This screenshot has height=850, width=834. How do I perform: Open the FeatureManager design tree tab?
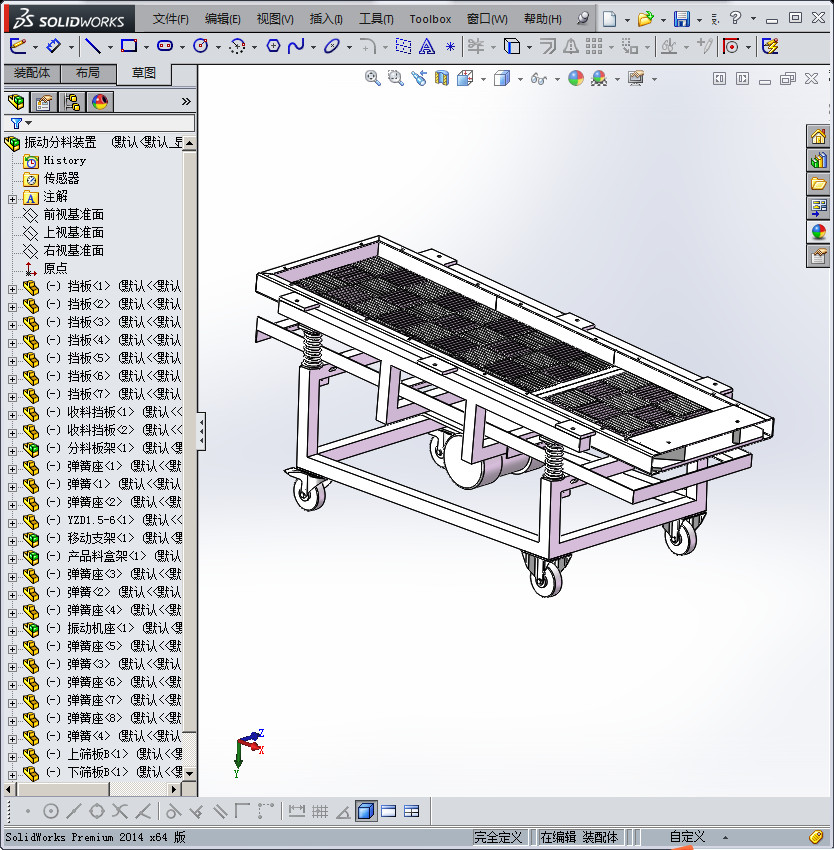point(16,102)
